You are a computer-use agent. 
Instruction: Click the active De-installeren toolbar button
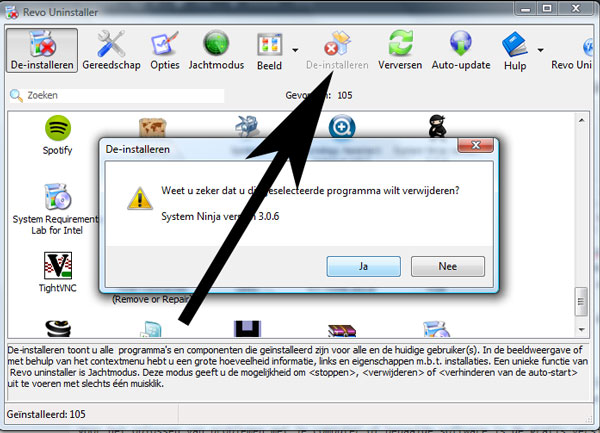[x=42, y=50]
